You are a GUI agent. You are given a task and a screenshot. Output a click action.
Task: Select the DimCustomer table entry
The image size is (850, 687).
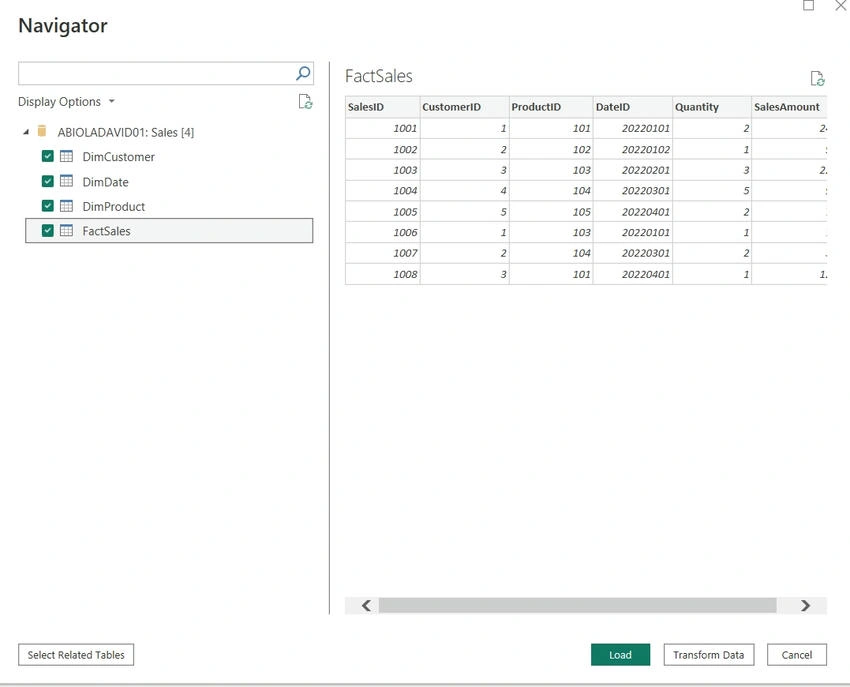(118, 157)
